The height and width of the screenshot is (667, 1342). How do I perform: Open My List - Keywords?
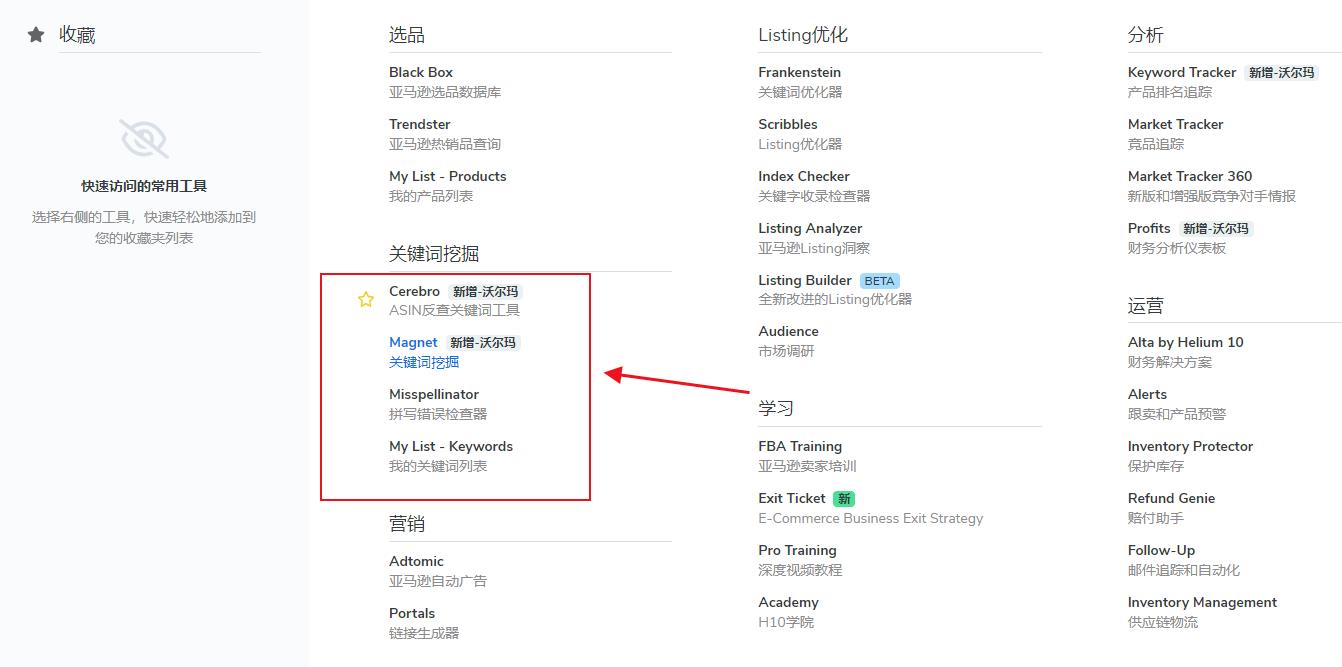tap(450, 447)
